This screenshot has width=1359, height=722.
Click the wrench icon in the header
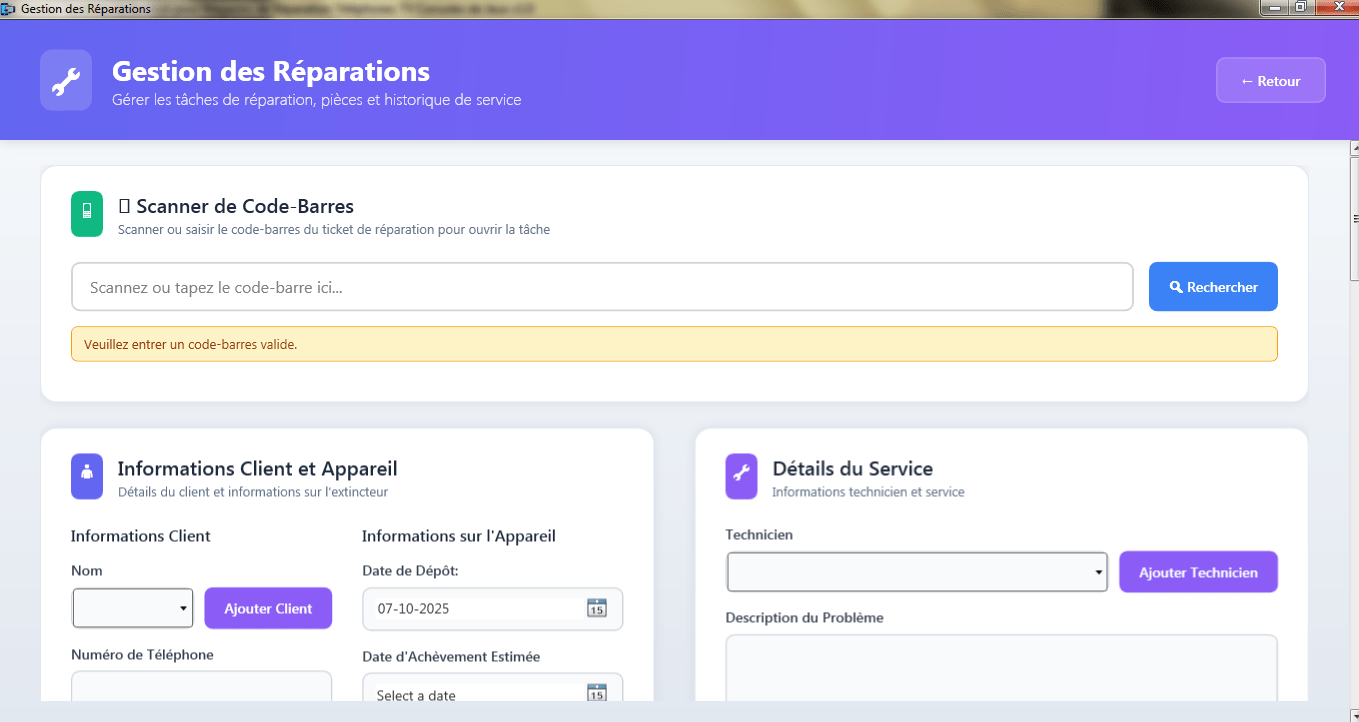click(66, 81)
